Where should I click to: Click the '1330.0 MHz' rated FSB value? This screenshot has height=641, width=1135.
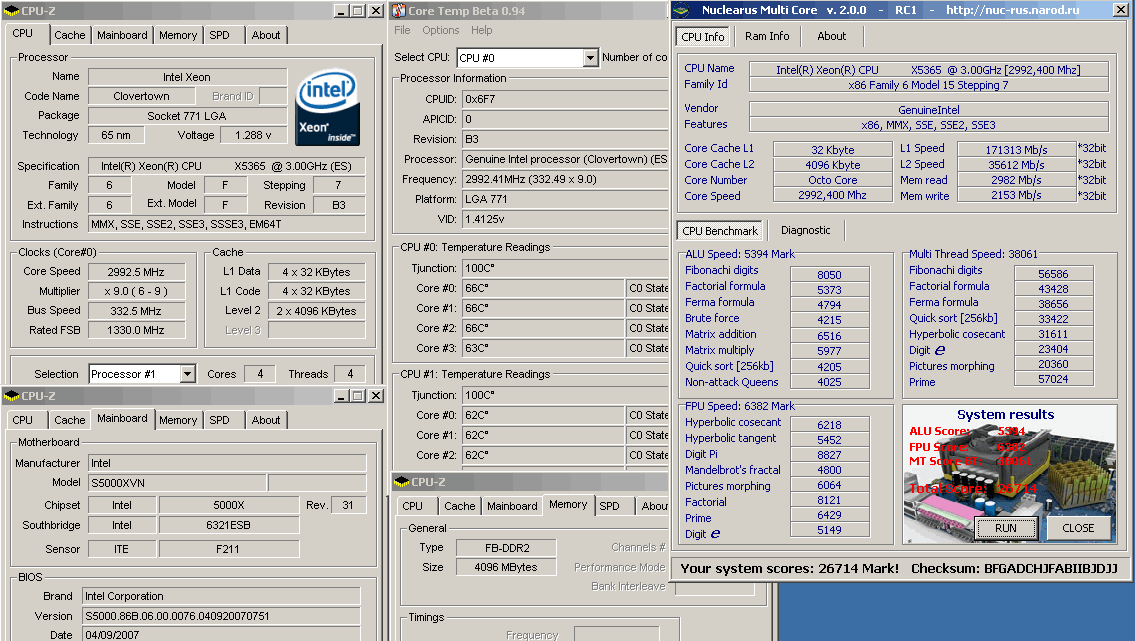[x=136, y=330]
